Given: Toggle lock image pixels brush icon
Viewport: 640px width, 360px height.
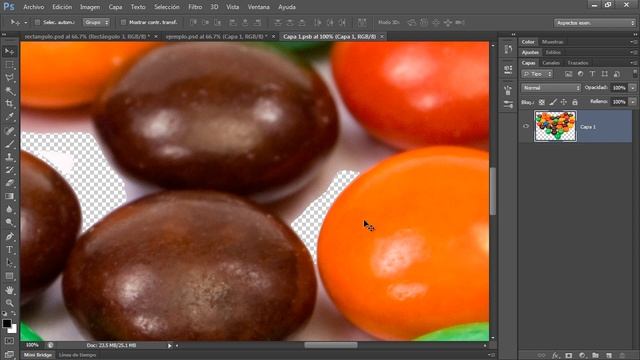Looking at the screenshot, I should [x=553, y=102].
